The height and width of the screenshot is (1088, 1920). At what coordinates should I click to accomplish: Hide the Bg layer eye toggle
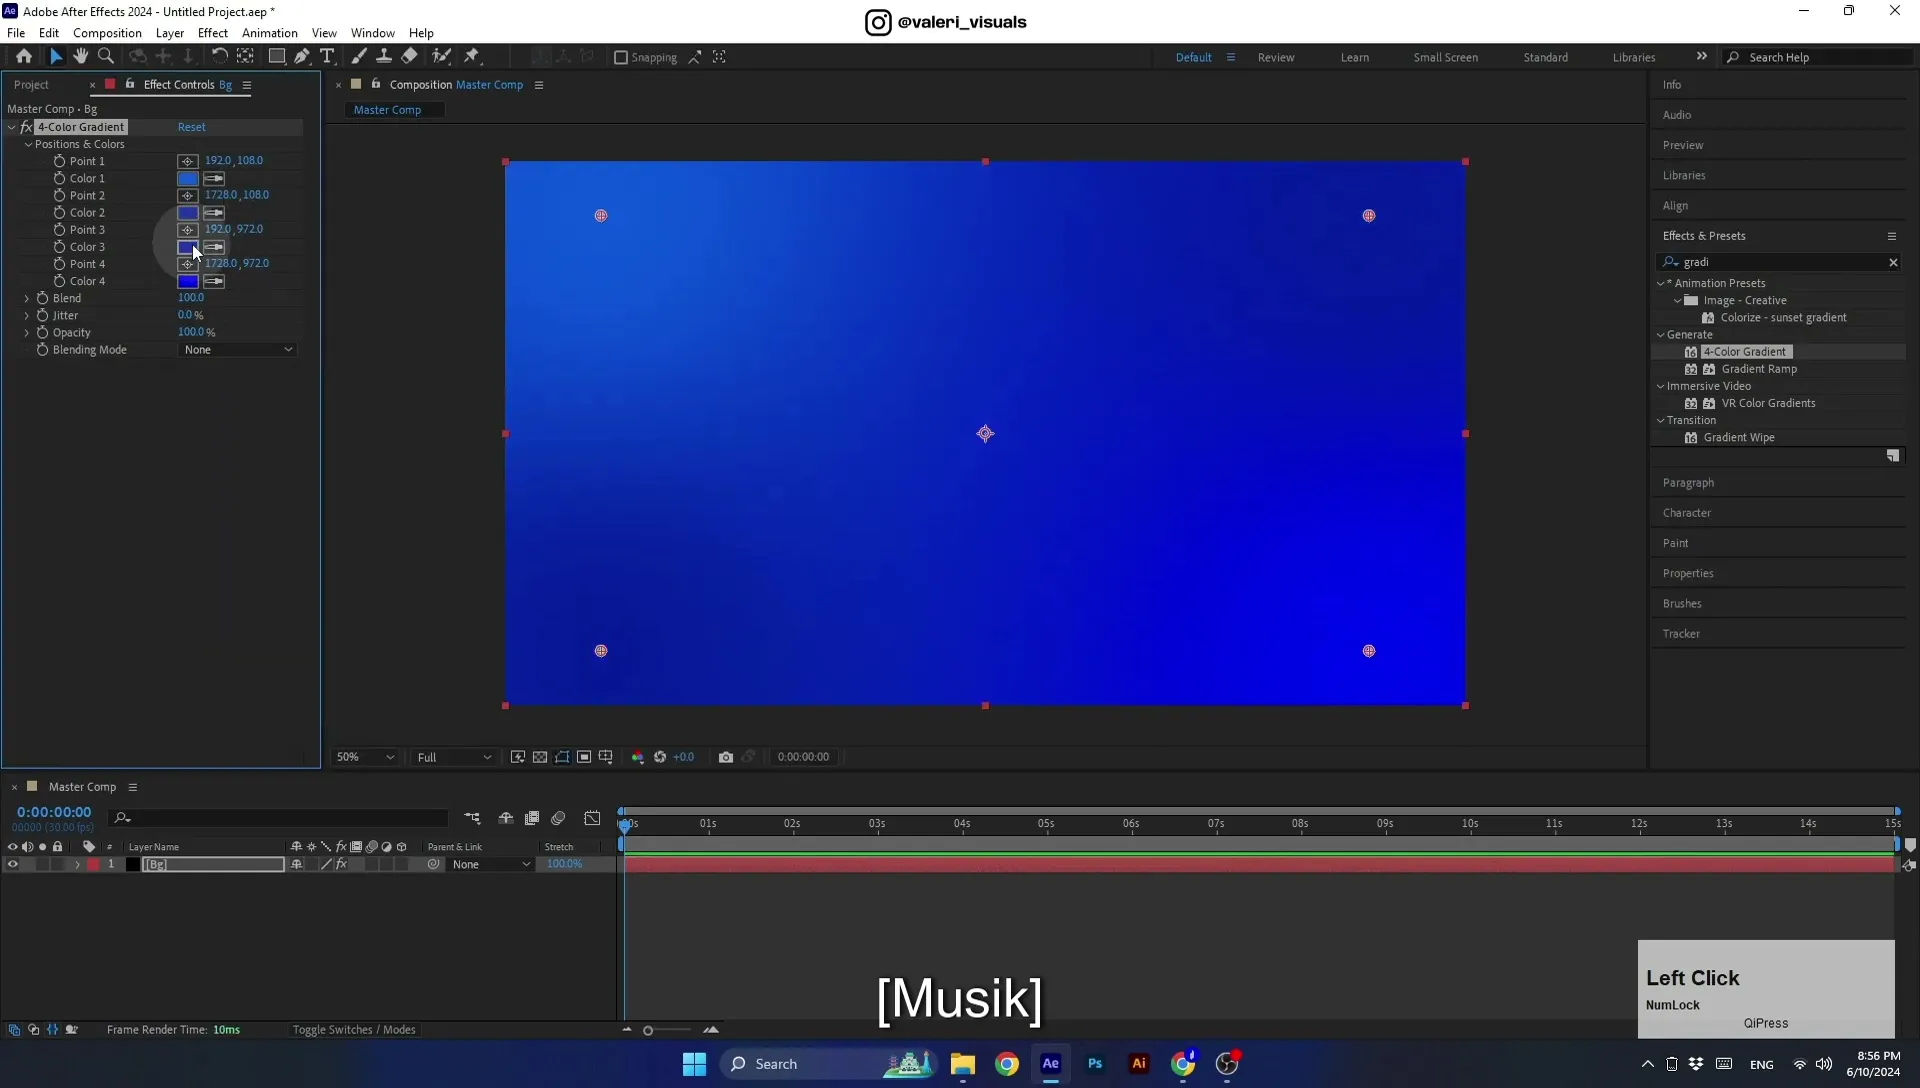tap(12, 864)
